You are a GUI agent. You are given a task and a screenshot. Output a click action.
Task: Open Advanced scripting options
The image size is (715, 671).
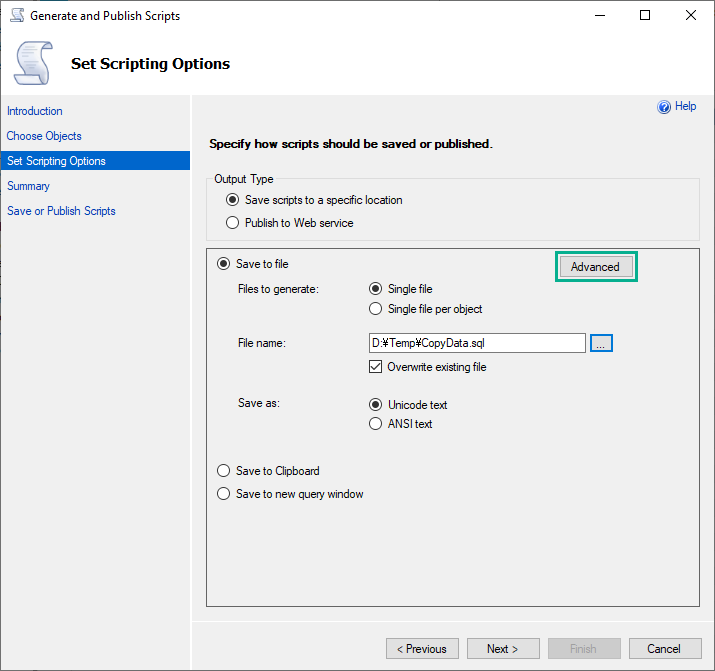pyautogui.click(x=595, y=267)
